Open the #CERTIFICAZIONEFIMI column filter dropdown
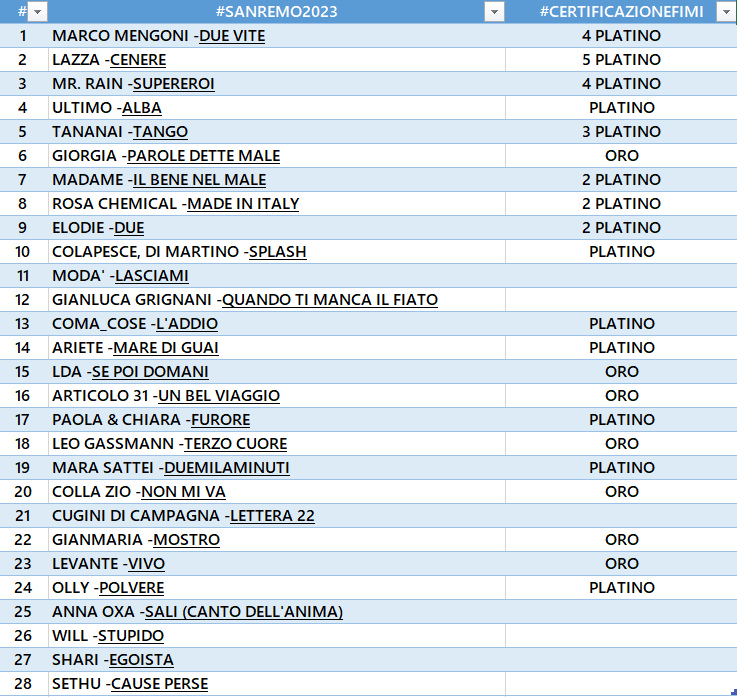This screenshot has width=737, height=697. pyautogui.click(x=726, y=12)
